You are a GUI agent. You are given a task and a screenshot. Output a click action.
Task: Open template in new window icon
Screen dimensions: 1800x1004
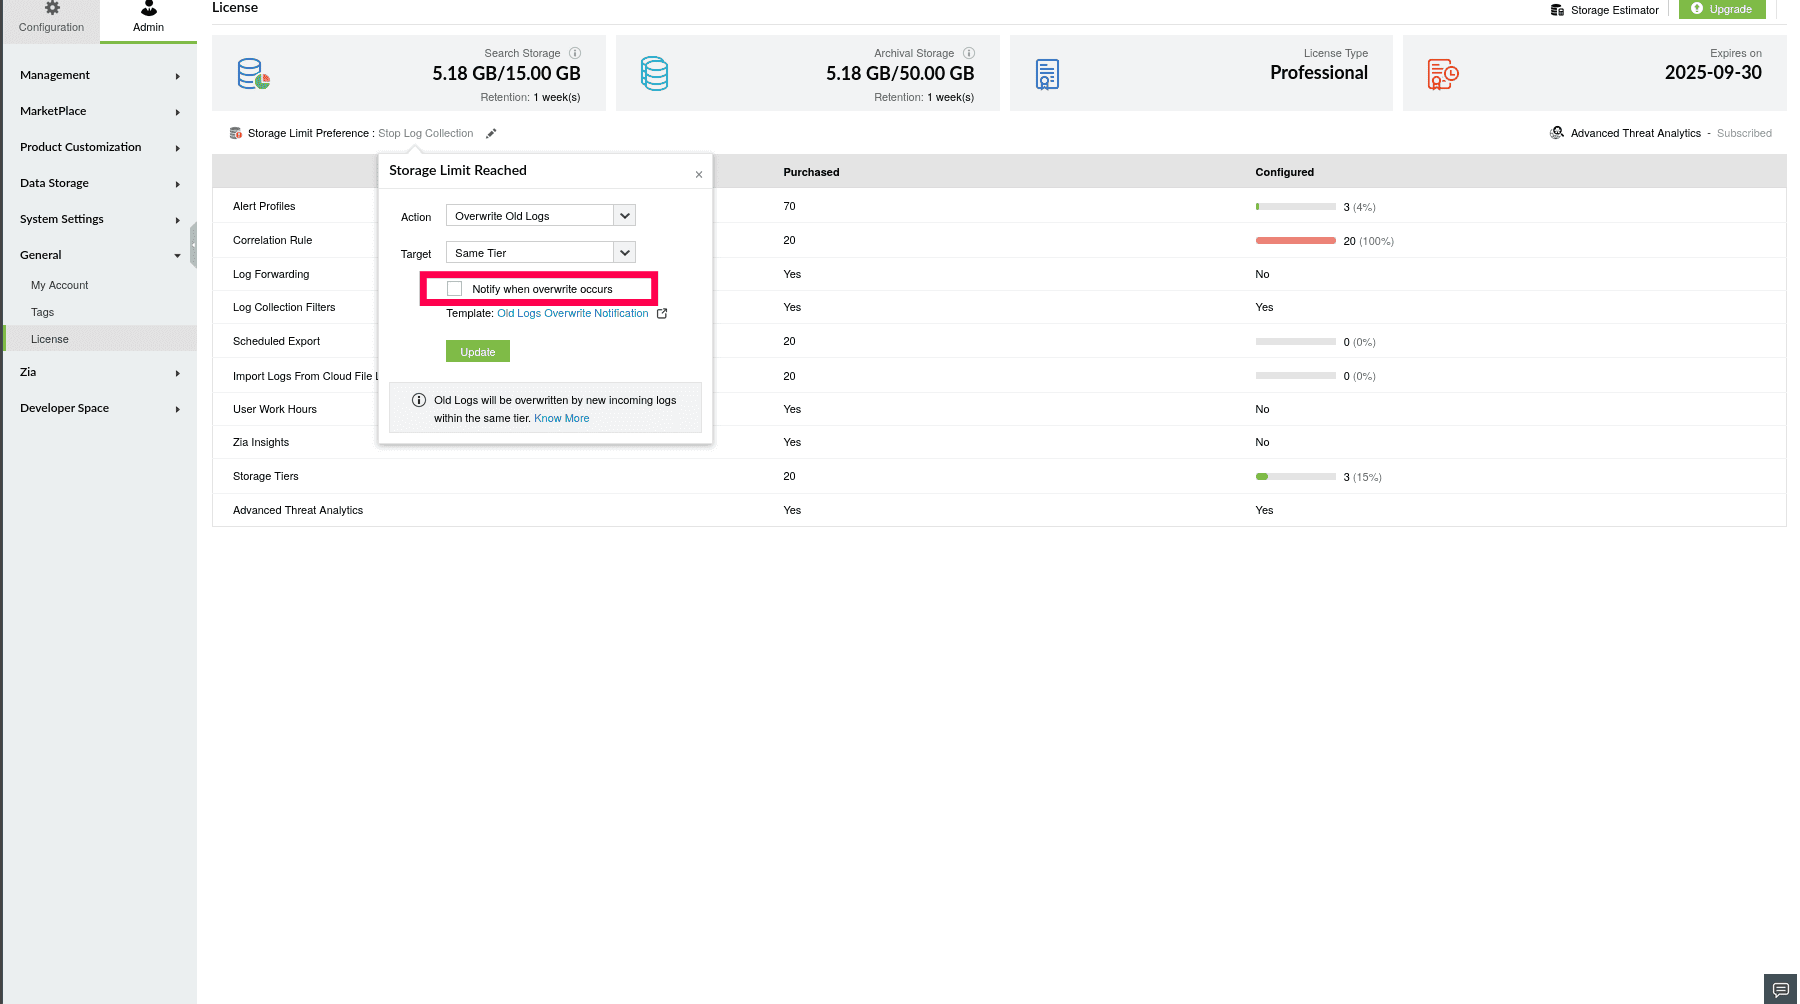[662, 314]
